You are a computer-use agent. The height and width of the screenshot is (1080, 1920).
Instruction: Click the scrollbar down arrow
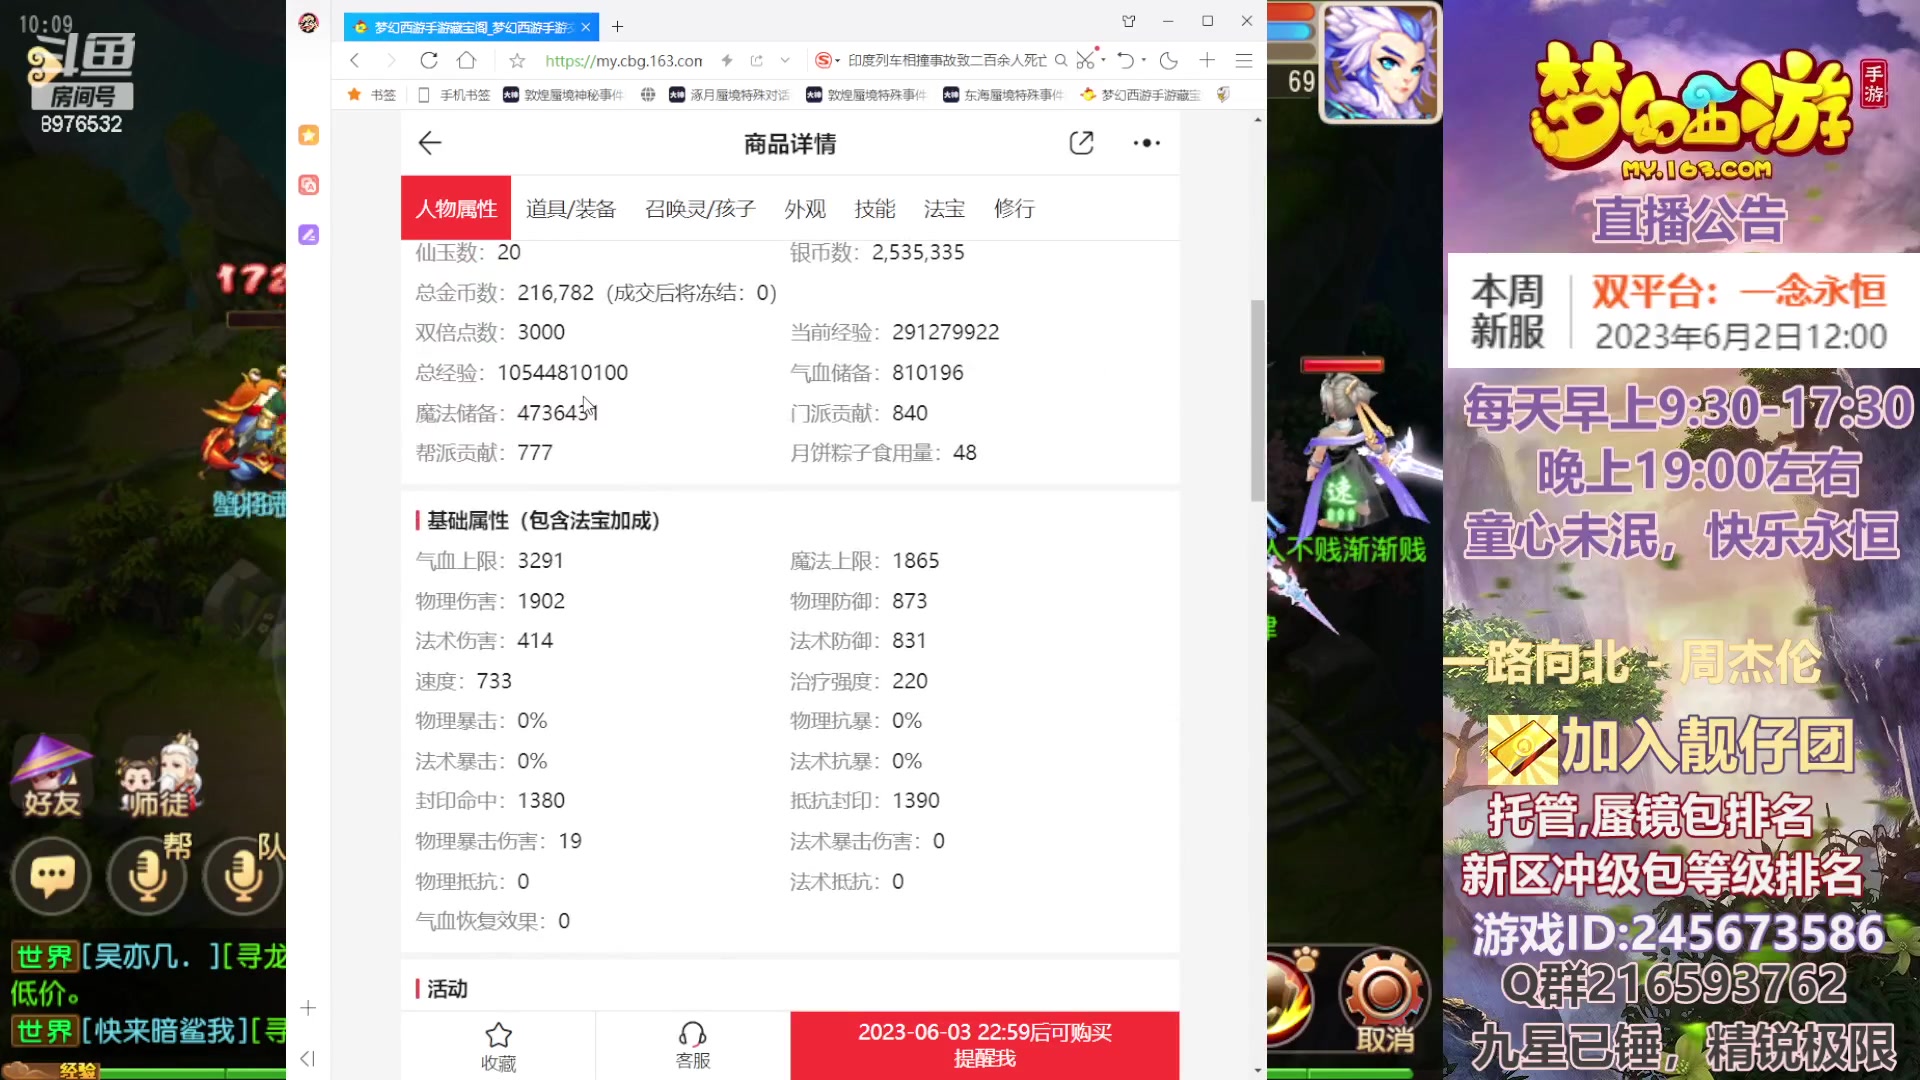(x=1257, y=1070)
